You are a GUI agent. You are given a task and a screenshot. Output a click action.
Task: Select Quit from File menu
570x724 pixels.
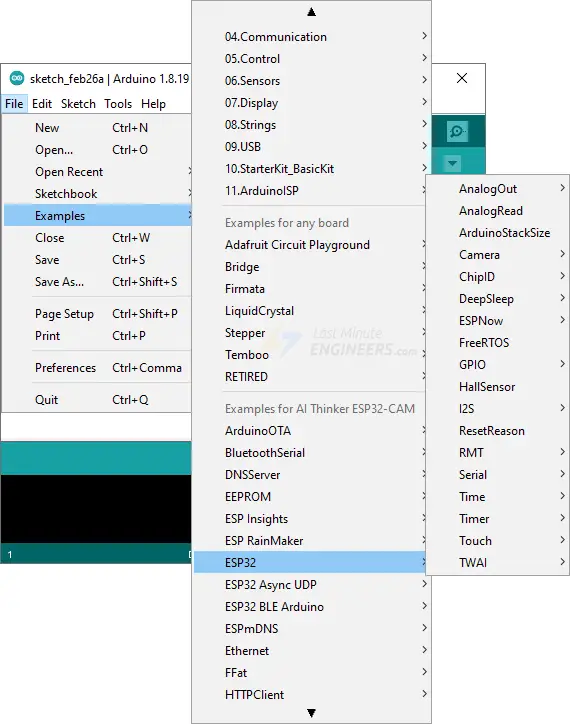pyautogui.click(x=97, y=400)
